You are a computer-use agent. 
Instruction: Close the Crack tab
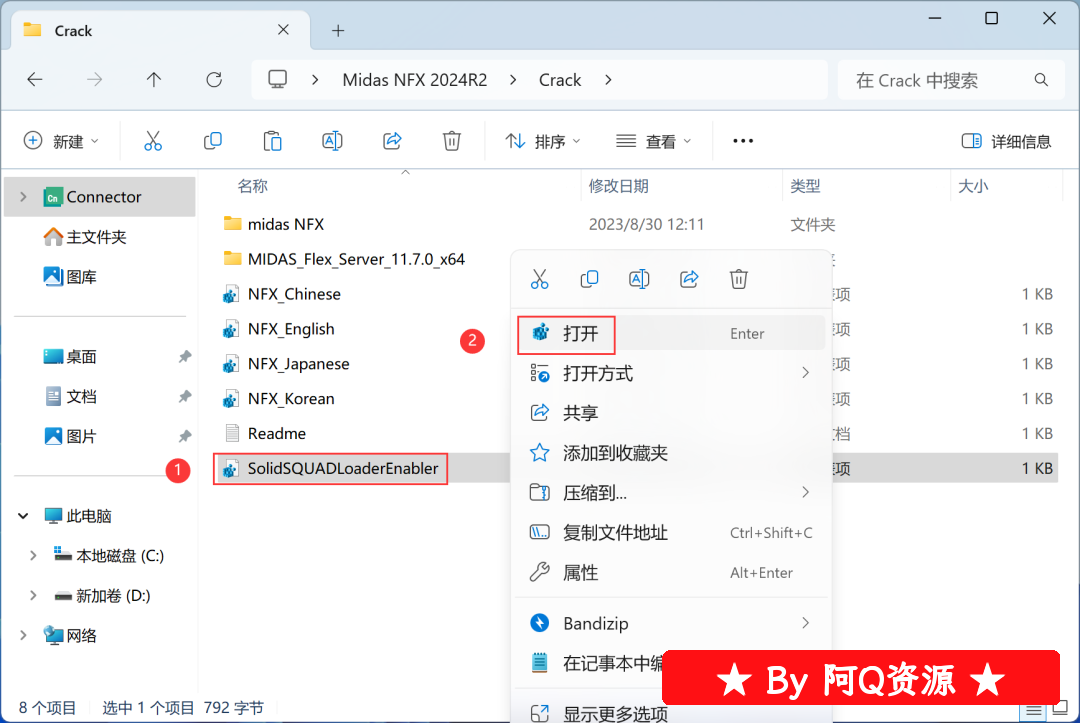(283, 30)
